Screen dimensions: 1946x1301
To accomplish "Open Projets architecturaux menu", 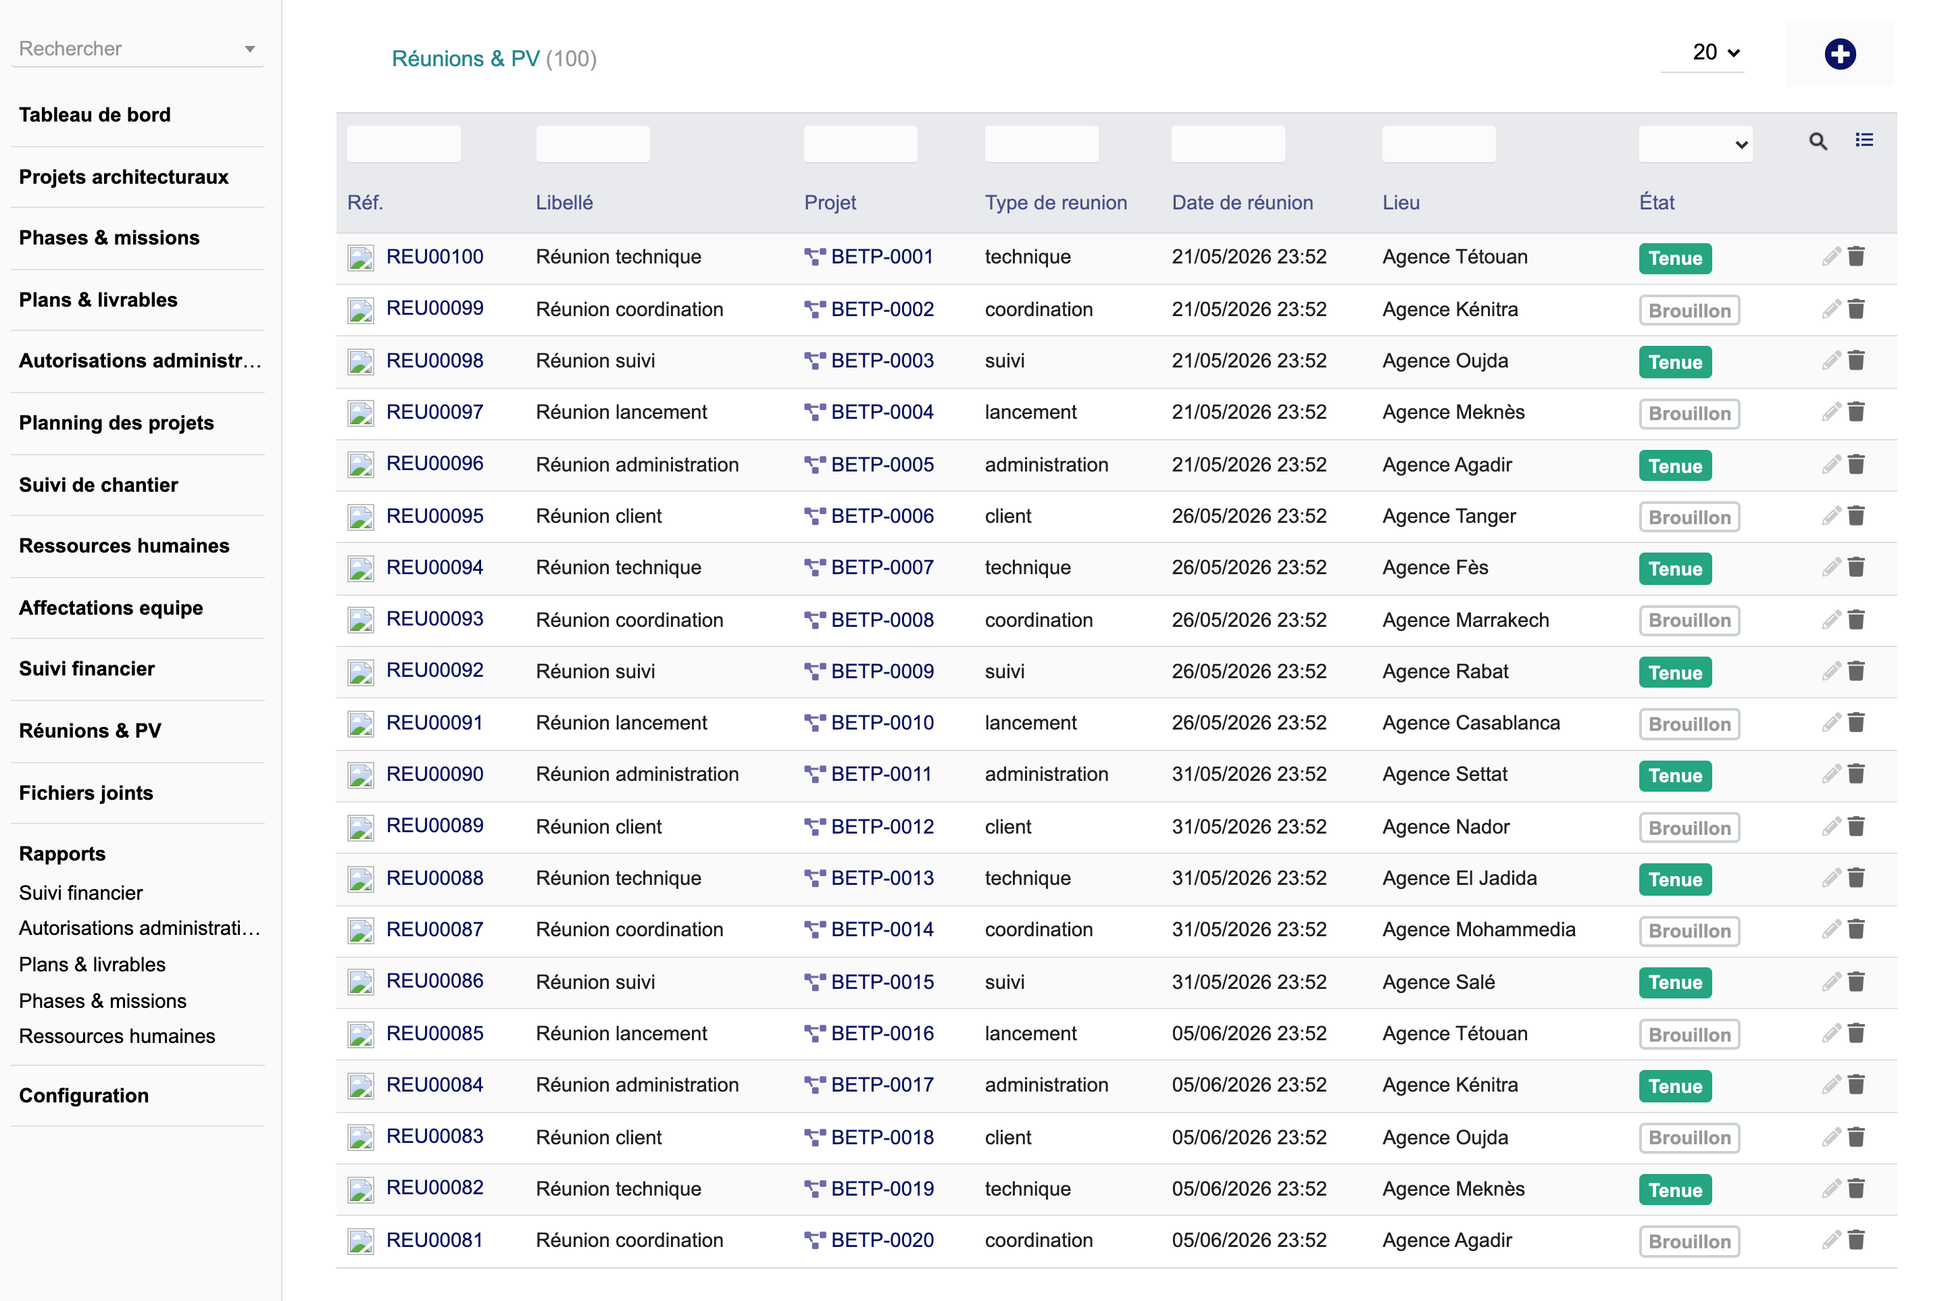I will [x=124, y=177].
